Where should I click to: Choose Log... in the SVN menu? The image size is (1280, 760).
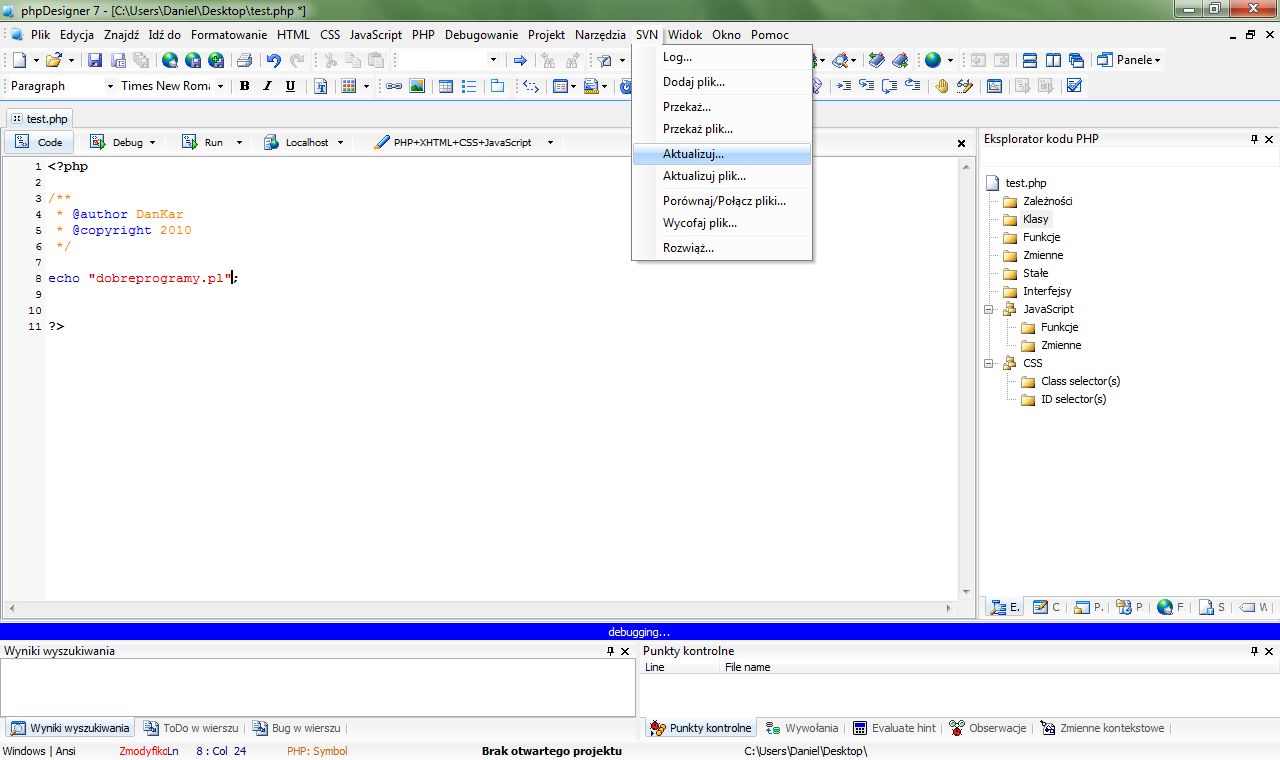pos(721,57)
